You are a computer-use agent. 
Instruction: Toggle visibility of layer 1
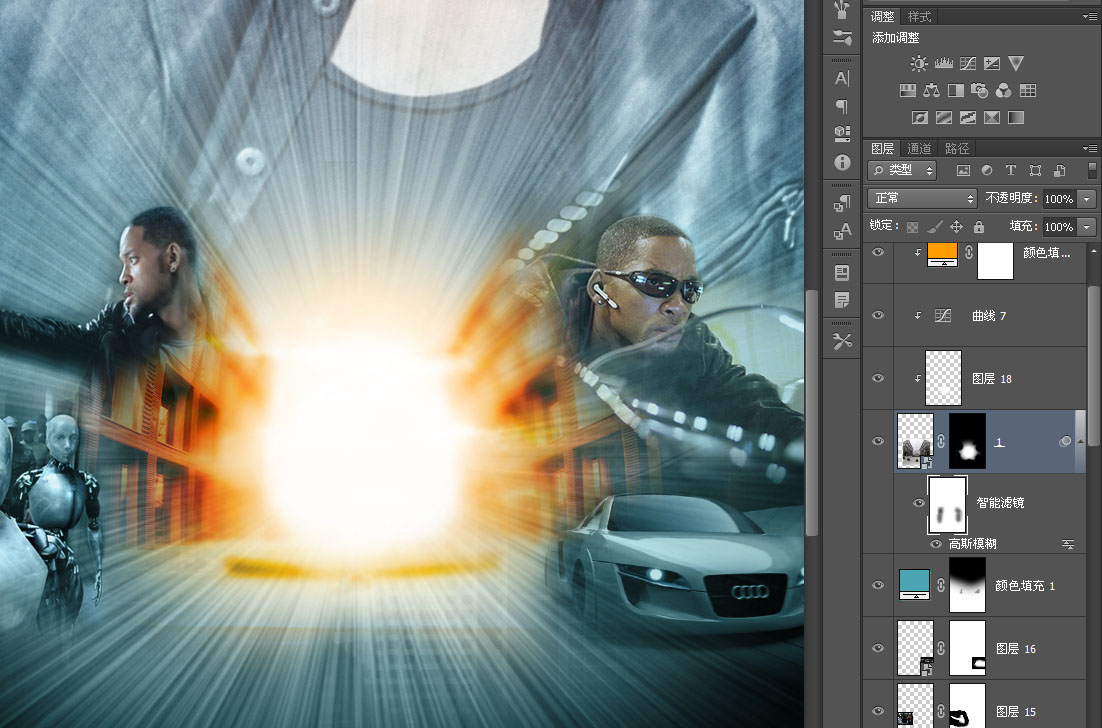tap(878, 441)
